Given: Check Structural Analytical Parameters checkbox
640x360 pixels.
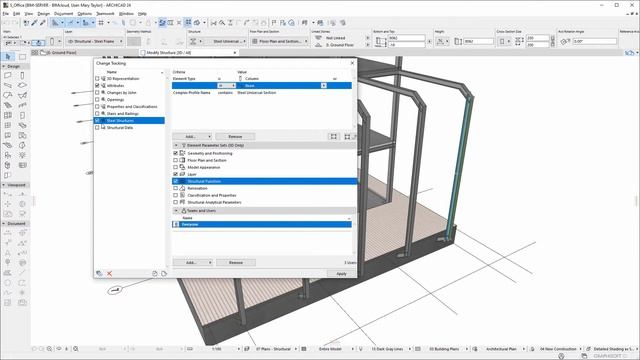Looking at the screenshot, I should 176,202.
